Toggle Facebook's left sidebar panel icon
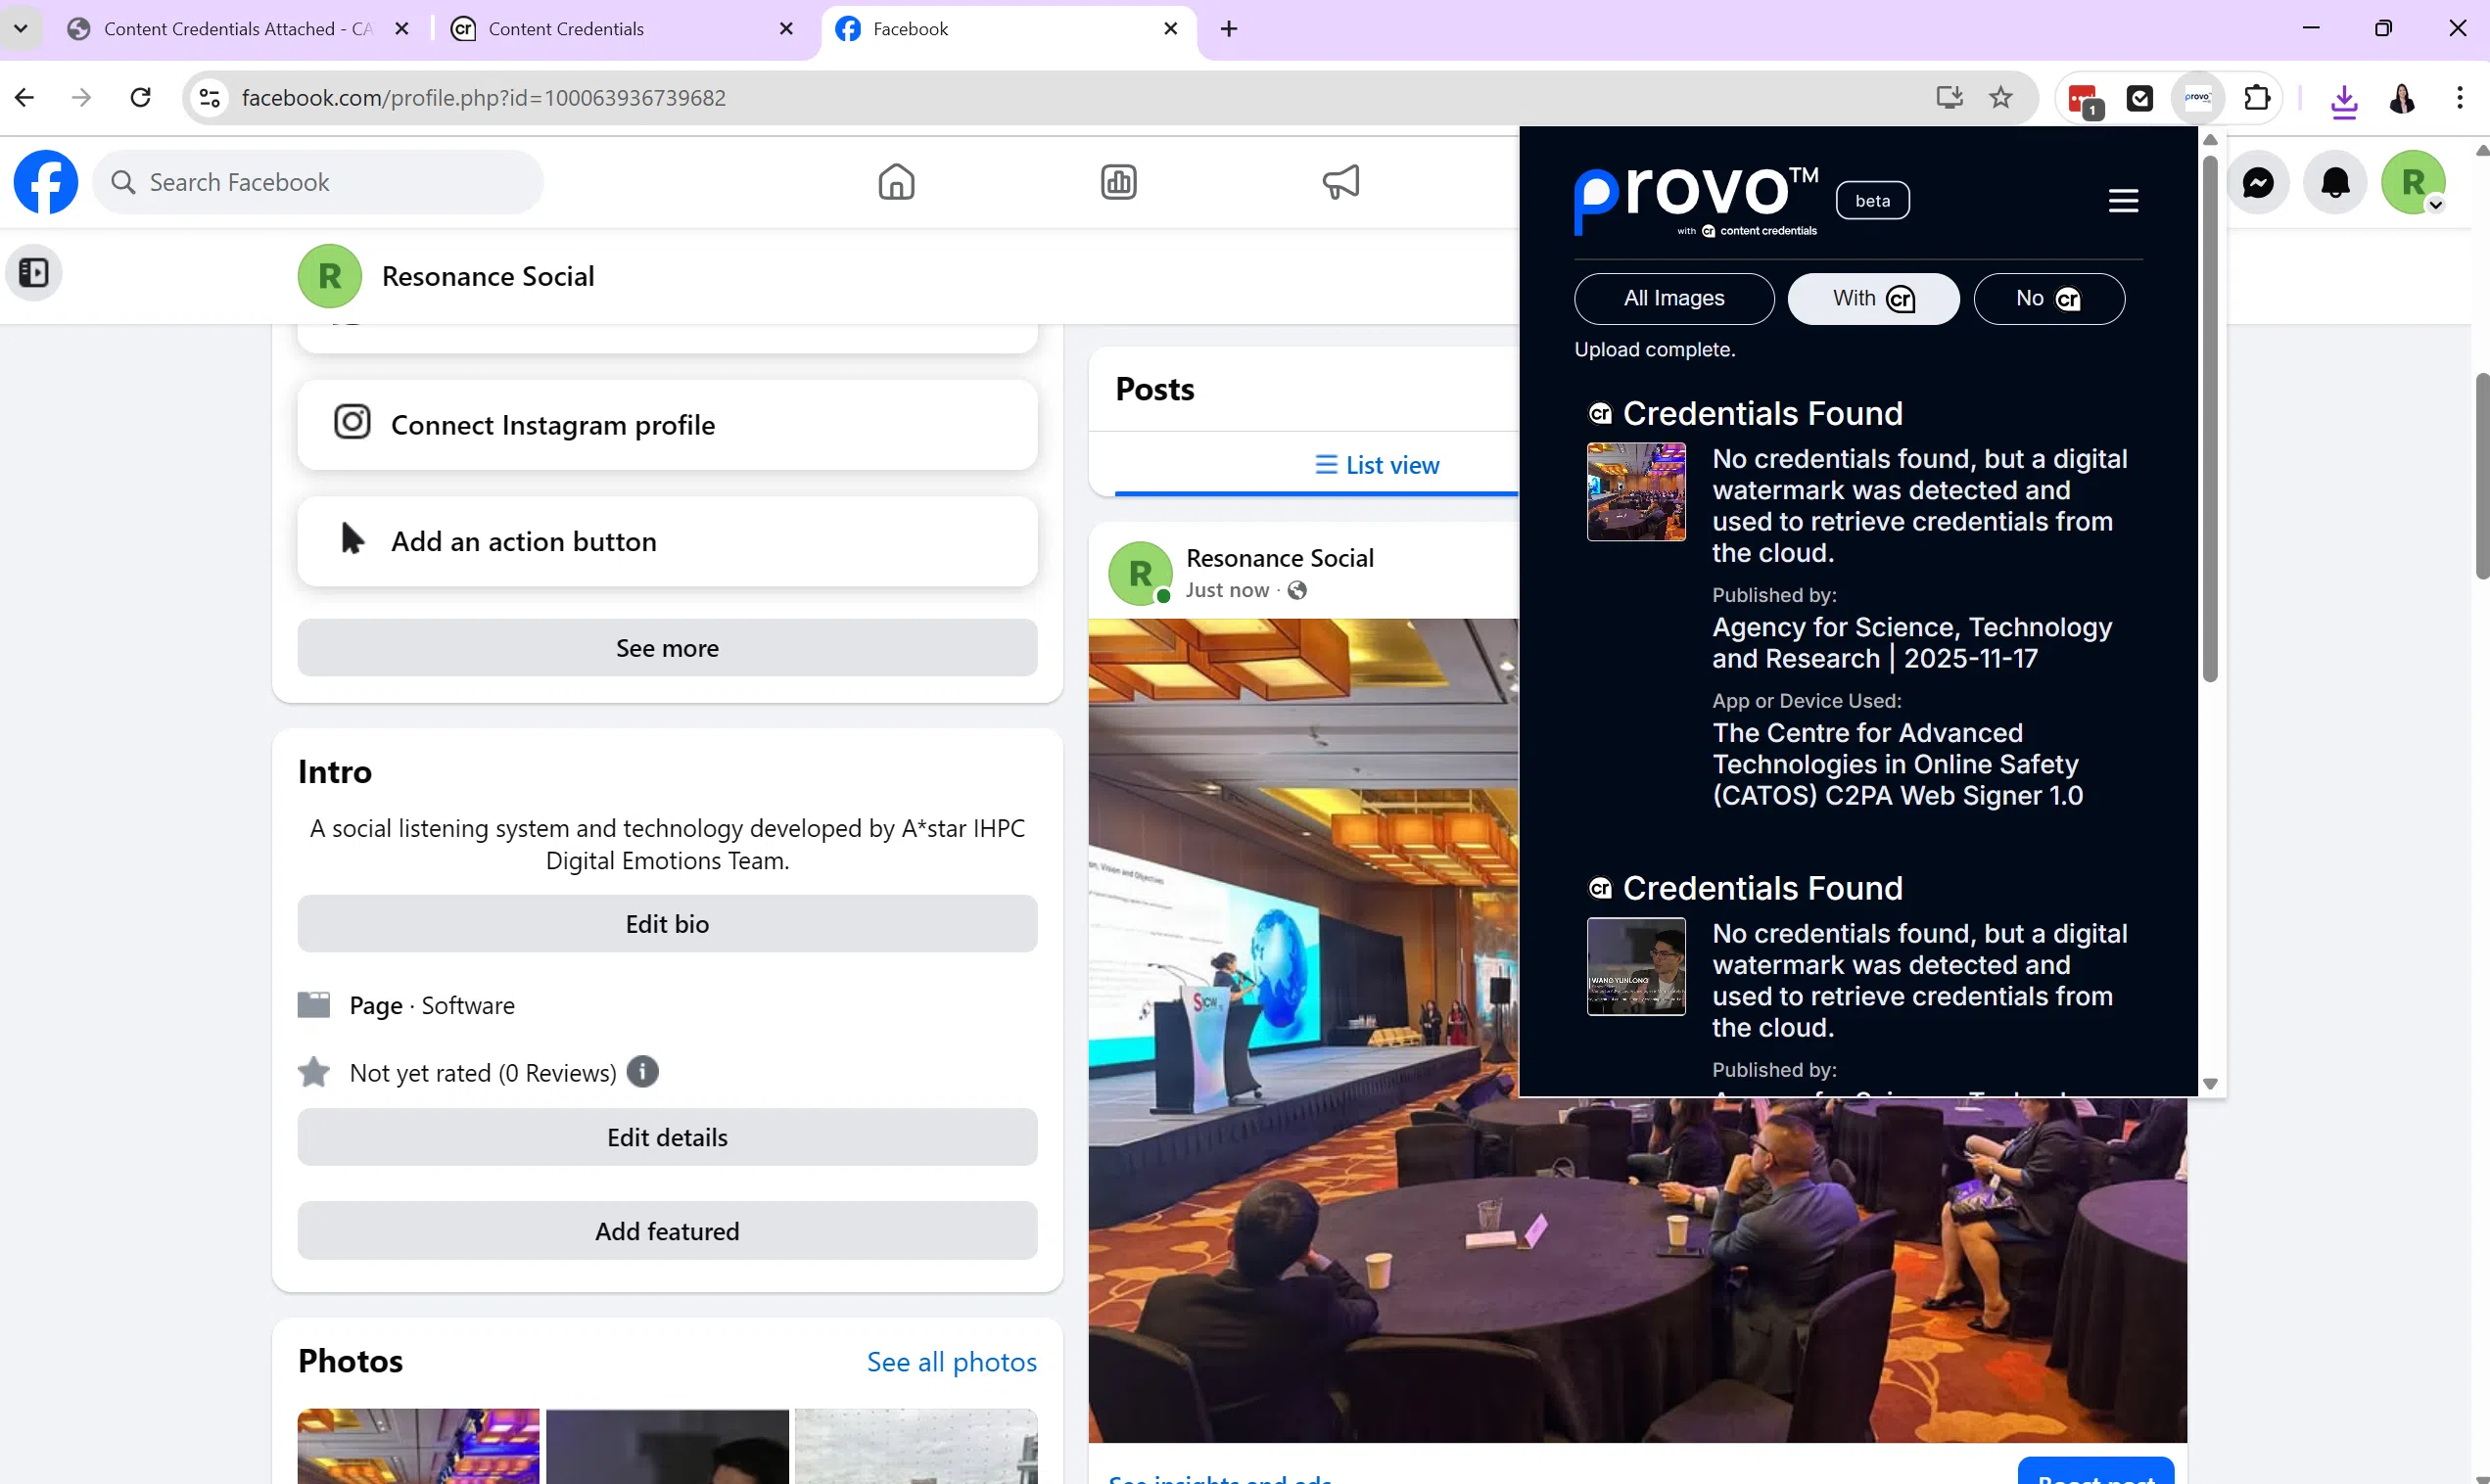The width and height of the screenshot is (2490, 1484). [34, 272]
